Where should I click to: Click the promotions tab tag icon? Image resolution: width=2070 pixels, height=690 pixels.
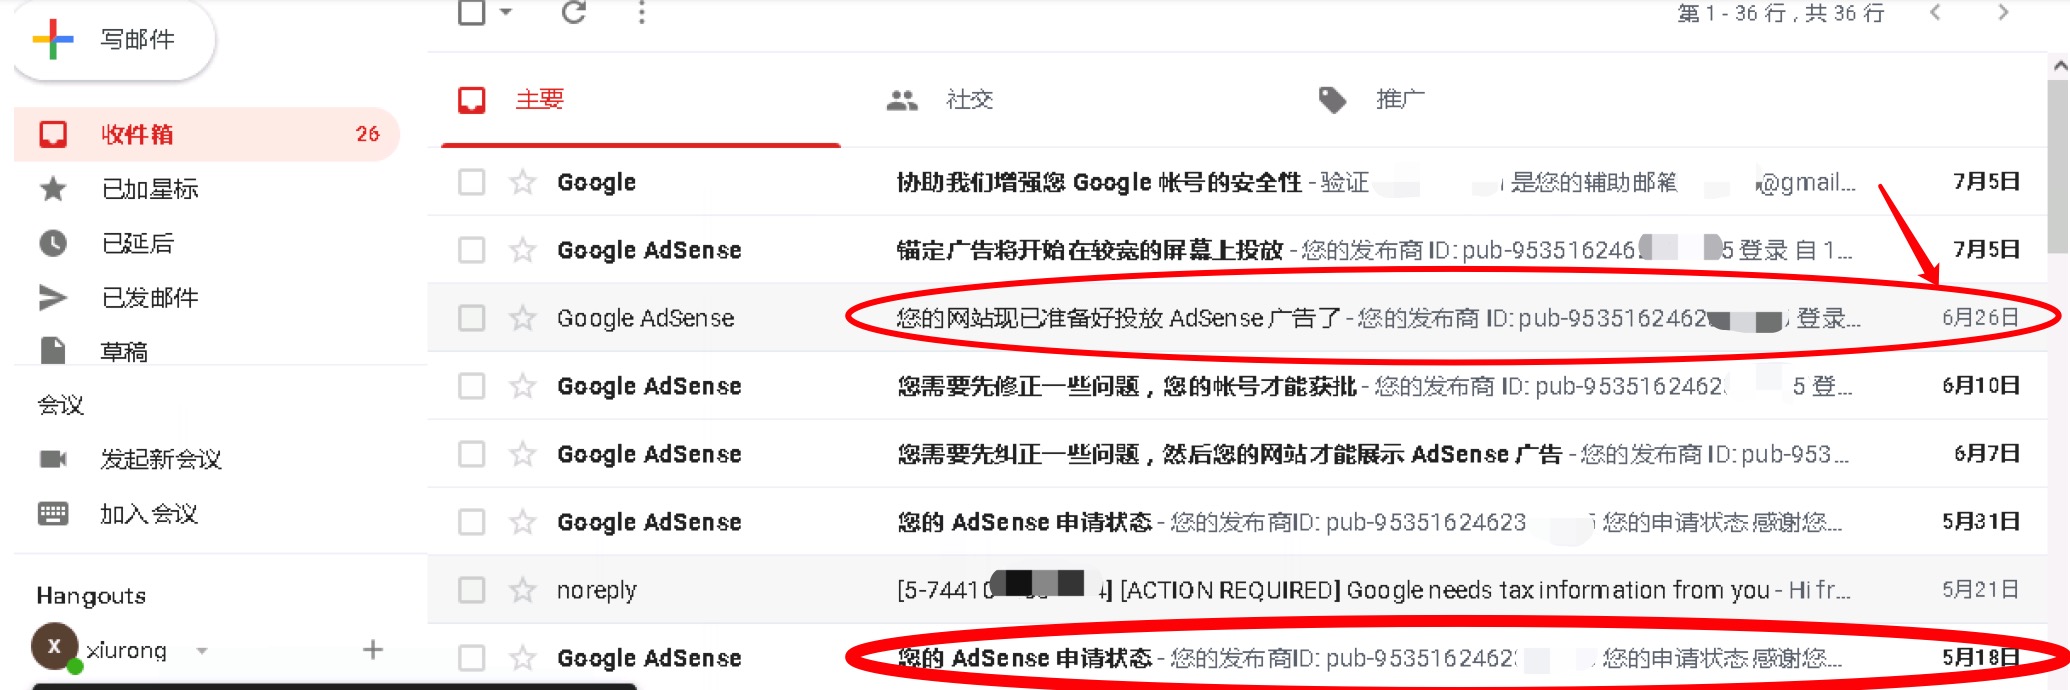click(1332, 100)
